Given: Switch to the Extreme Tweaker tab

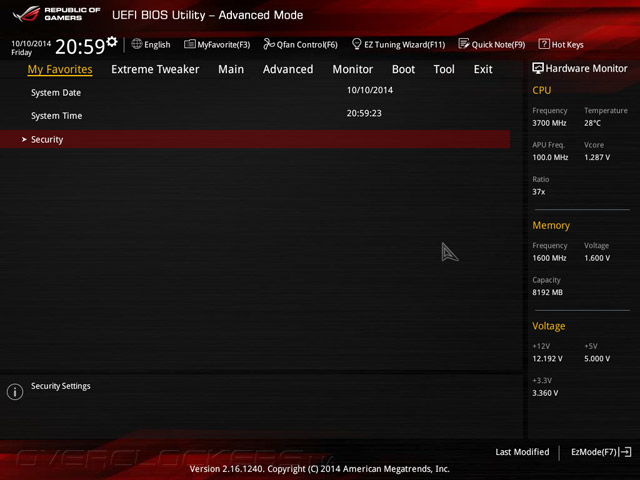Looking at the screenshot, I should 155,69.
